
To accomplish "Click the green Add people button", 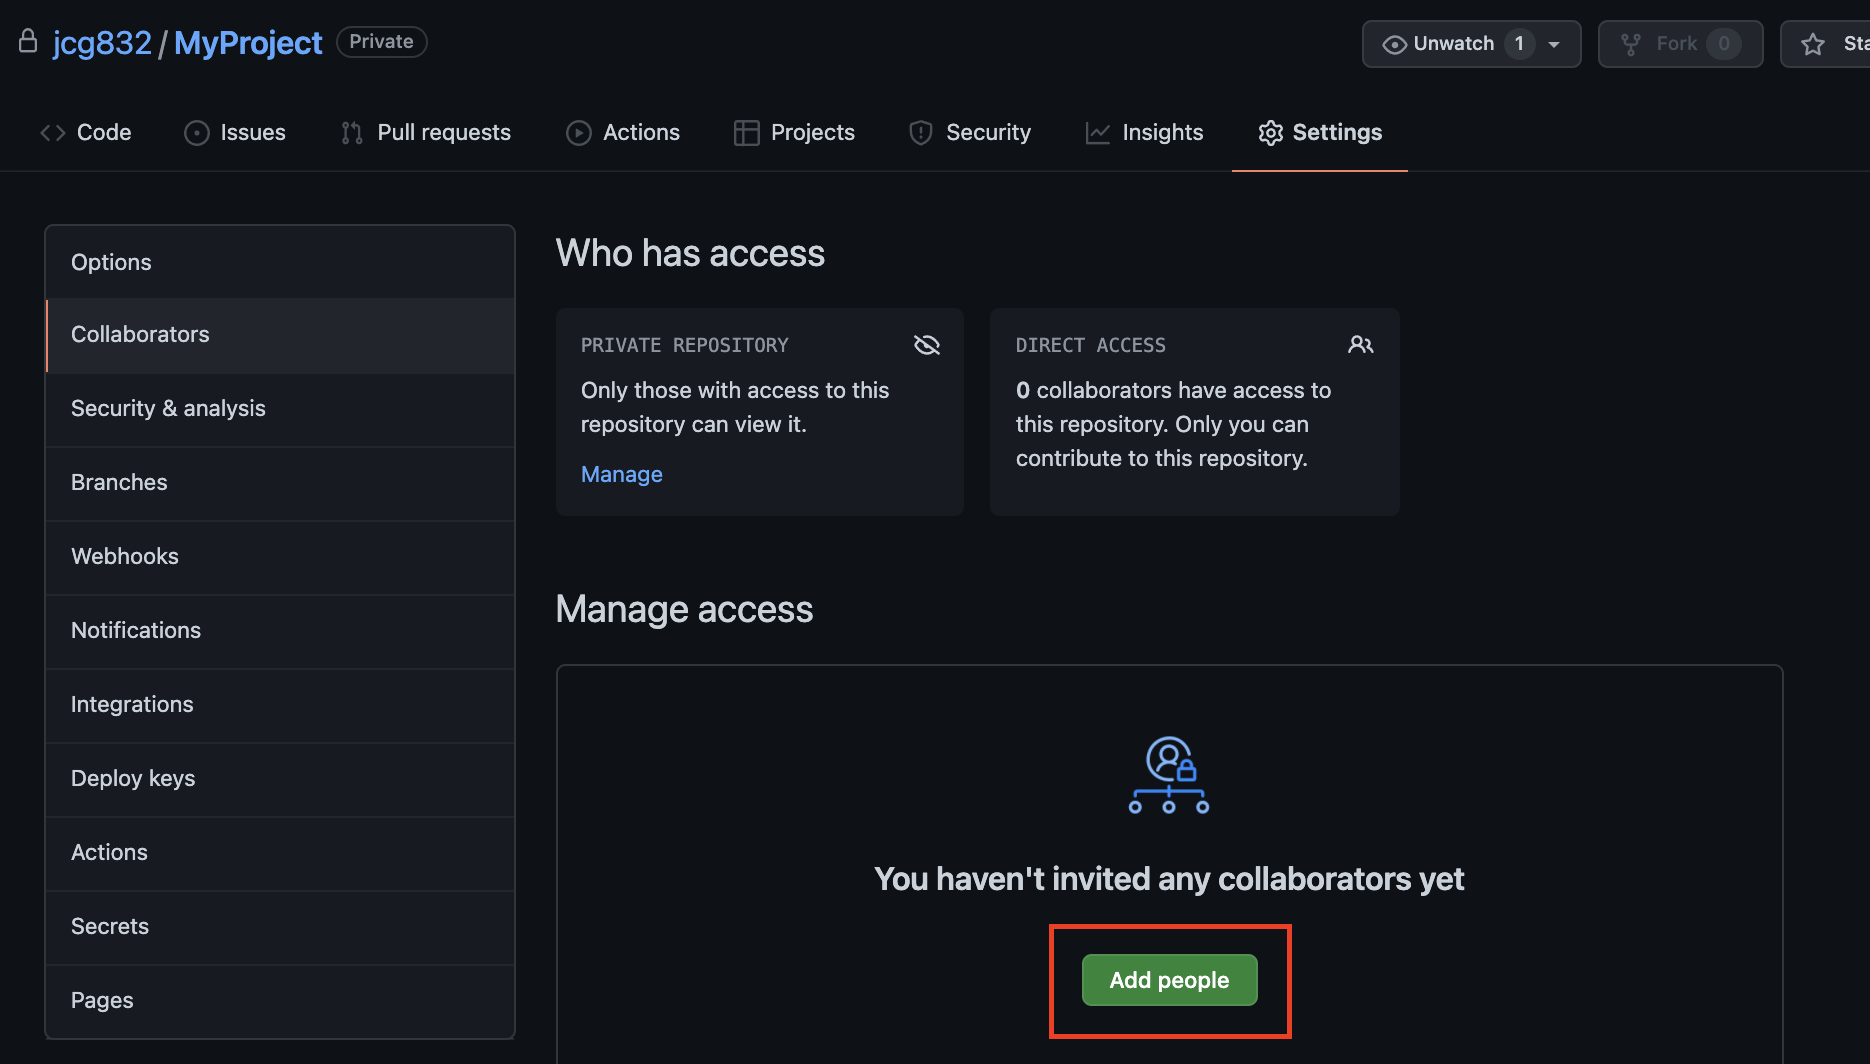I will click(1170, 980).
